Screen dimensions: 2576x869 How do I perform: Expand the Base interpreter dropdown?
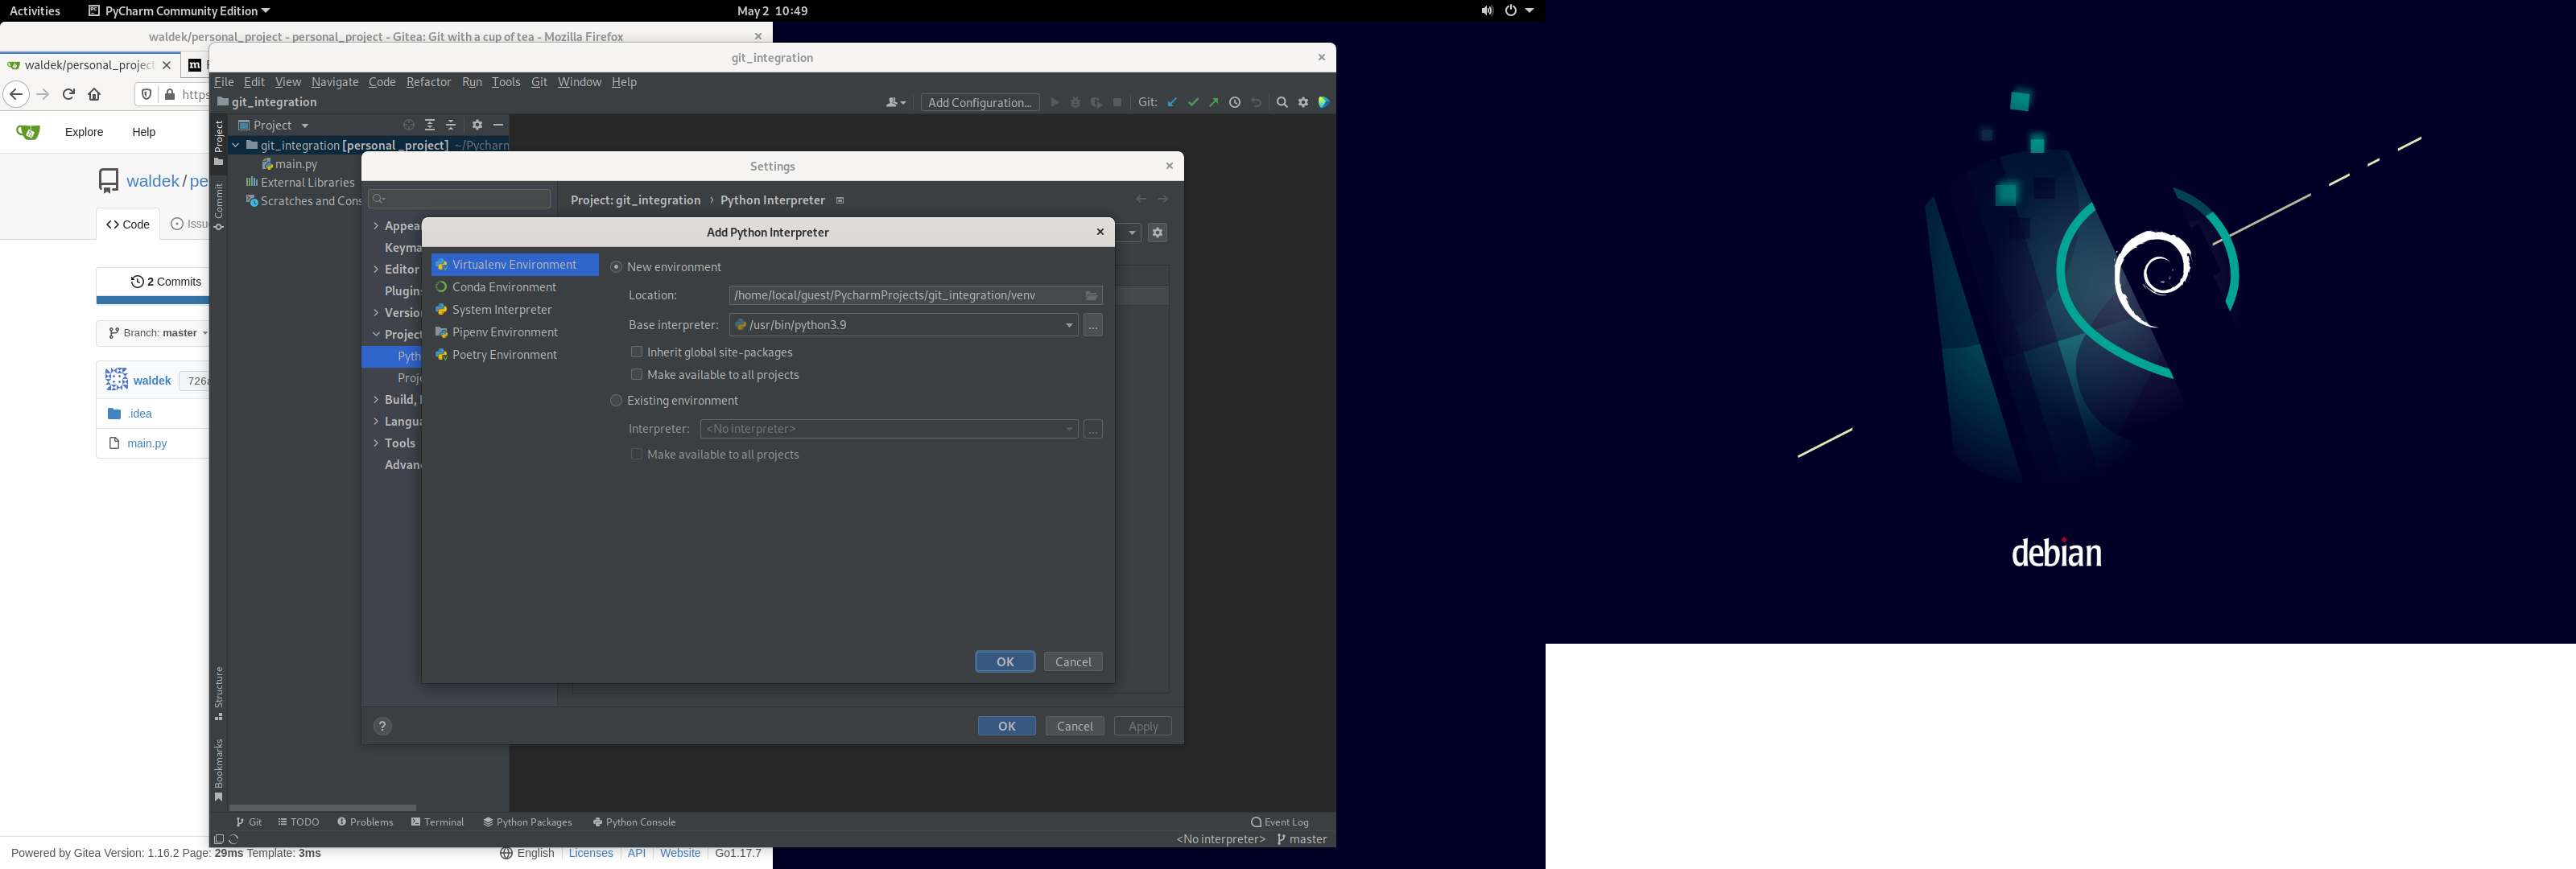pyautogui.click(x=1068, y=325)
